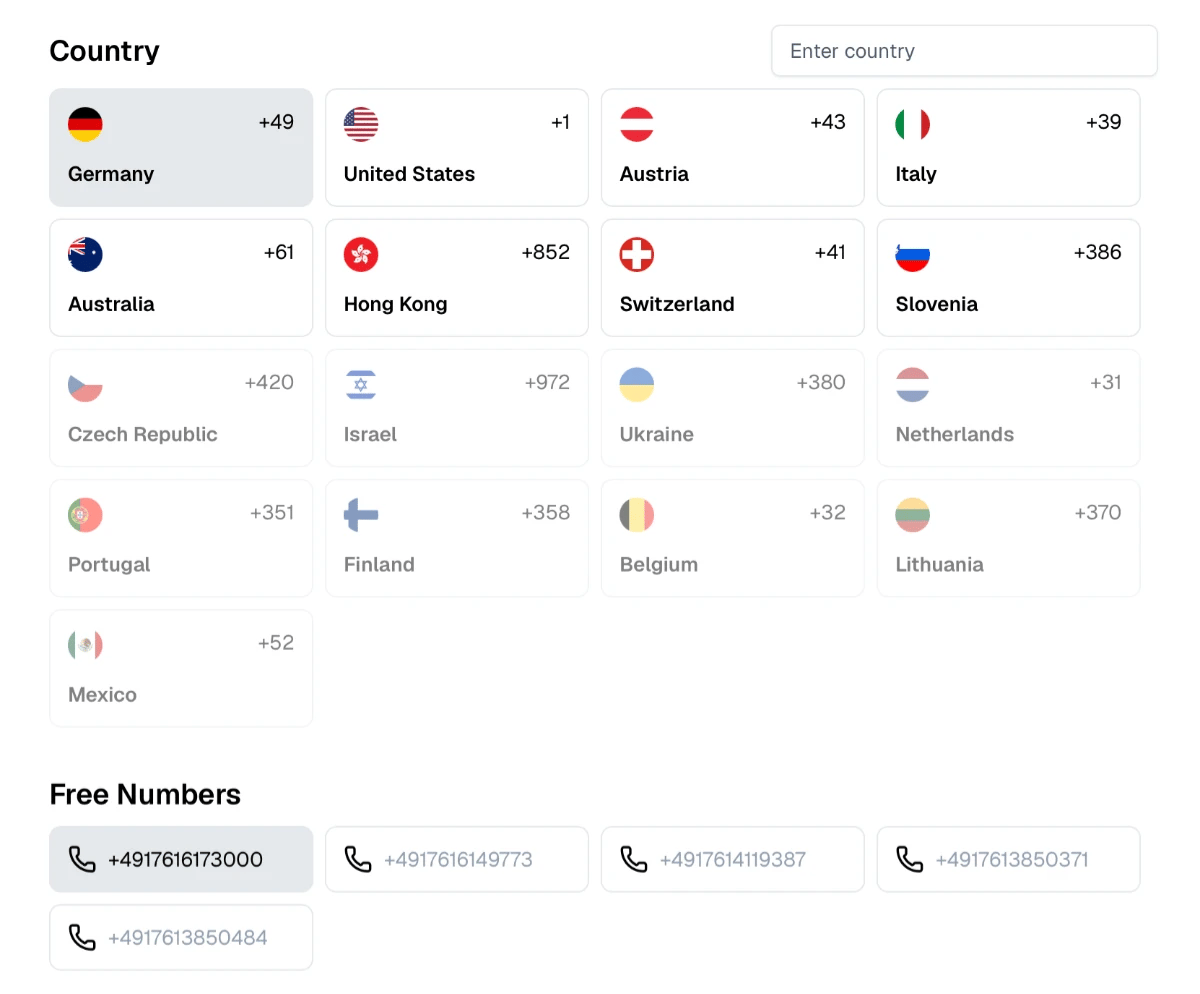Choose Finland as the country
Screen dimensions: 1200x994
tap(457, 538)
